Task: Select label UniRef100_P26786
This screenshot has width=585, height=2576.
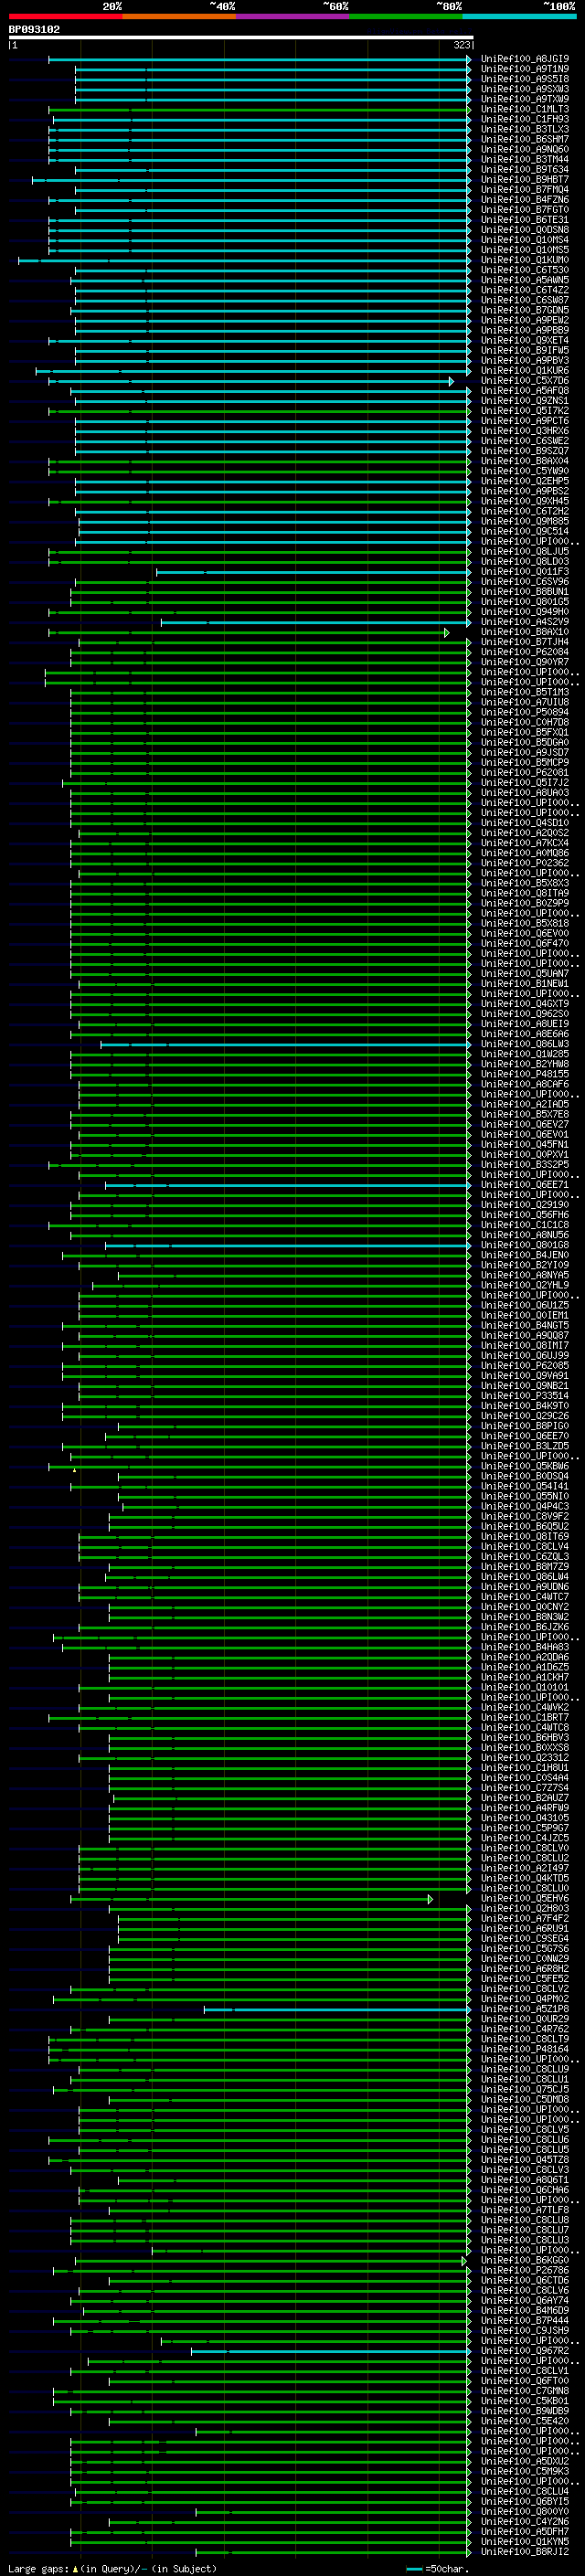Action: click(525, 2269)
